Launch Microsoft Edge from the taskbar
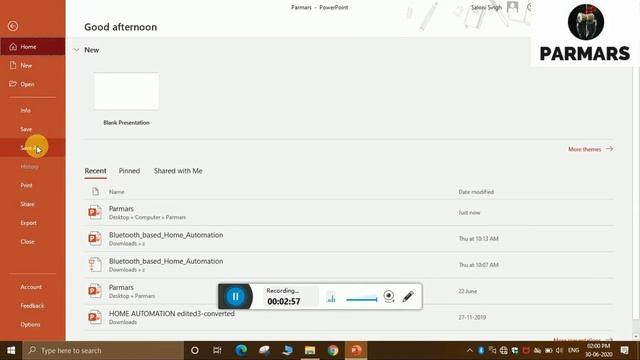 pos(241,351)
